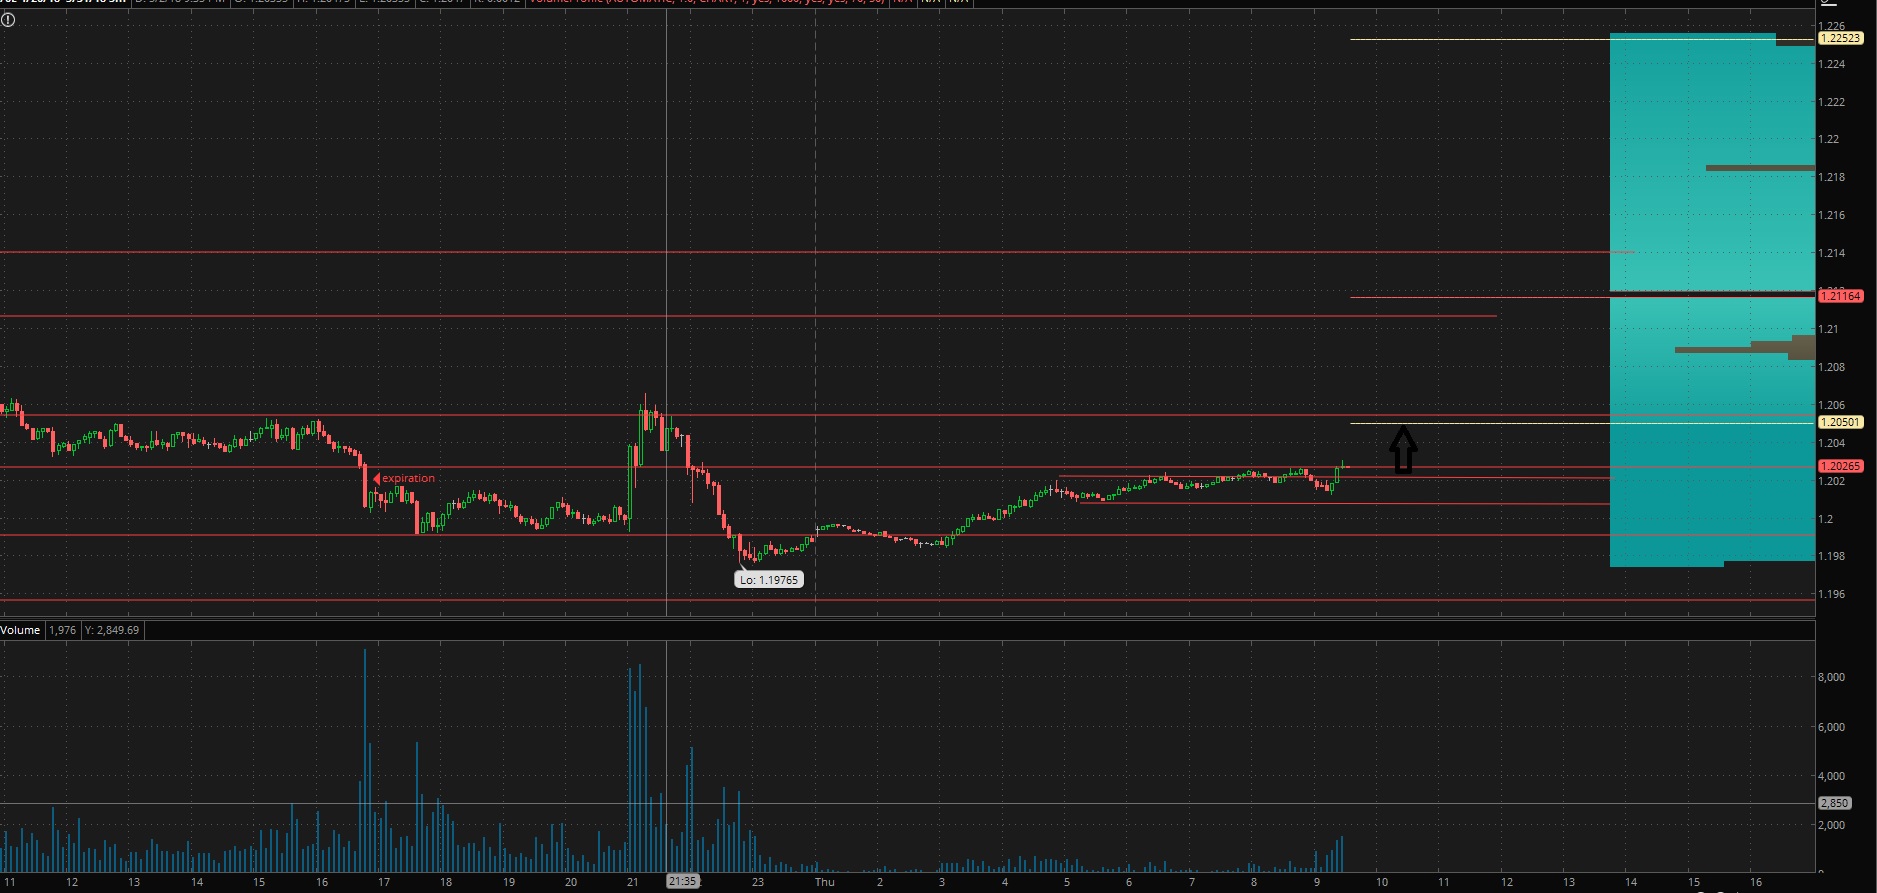Click the 1.218 price axis tick
1877x893 pixels.
(1832, 177)
